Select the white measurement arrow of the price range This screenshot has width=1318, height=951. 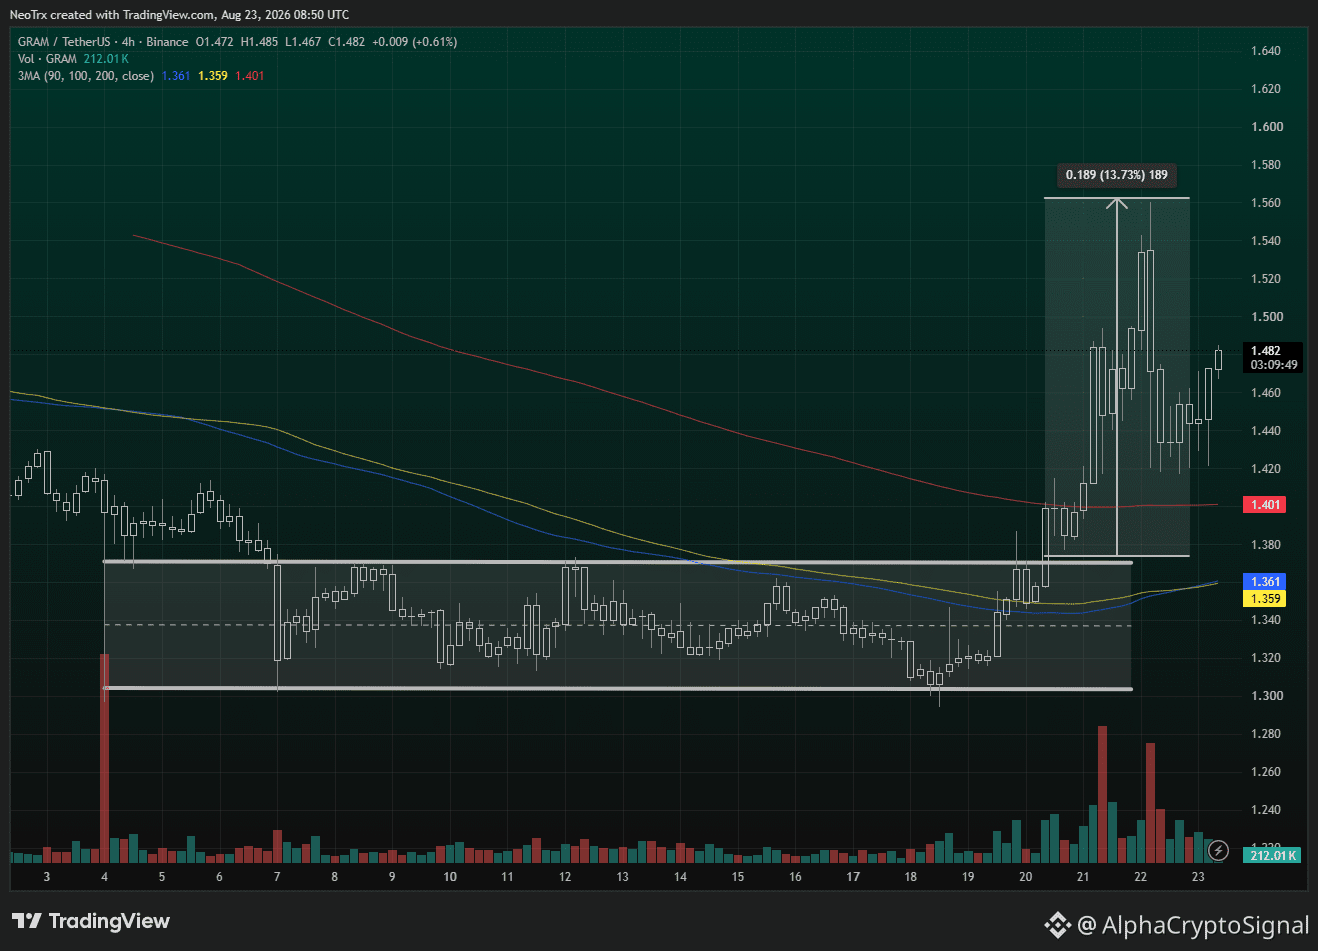click(1117, 377)
